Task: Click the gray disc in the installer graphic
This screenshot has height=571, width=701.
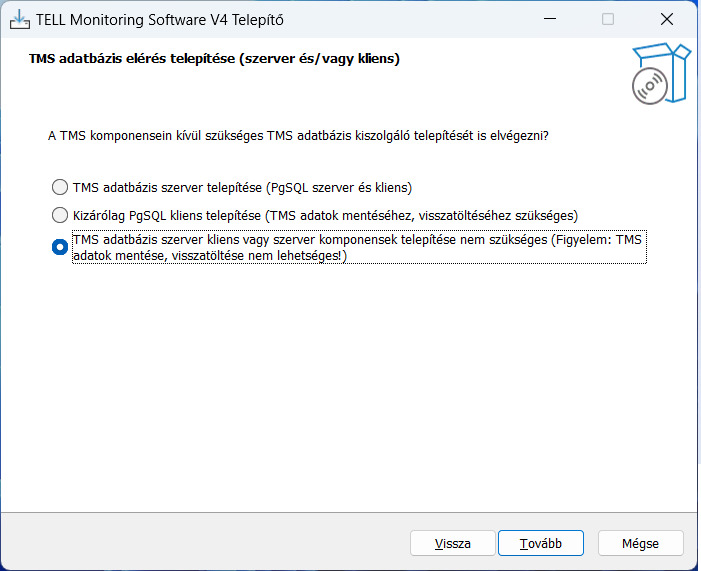Action: 650,86
